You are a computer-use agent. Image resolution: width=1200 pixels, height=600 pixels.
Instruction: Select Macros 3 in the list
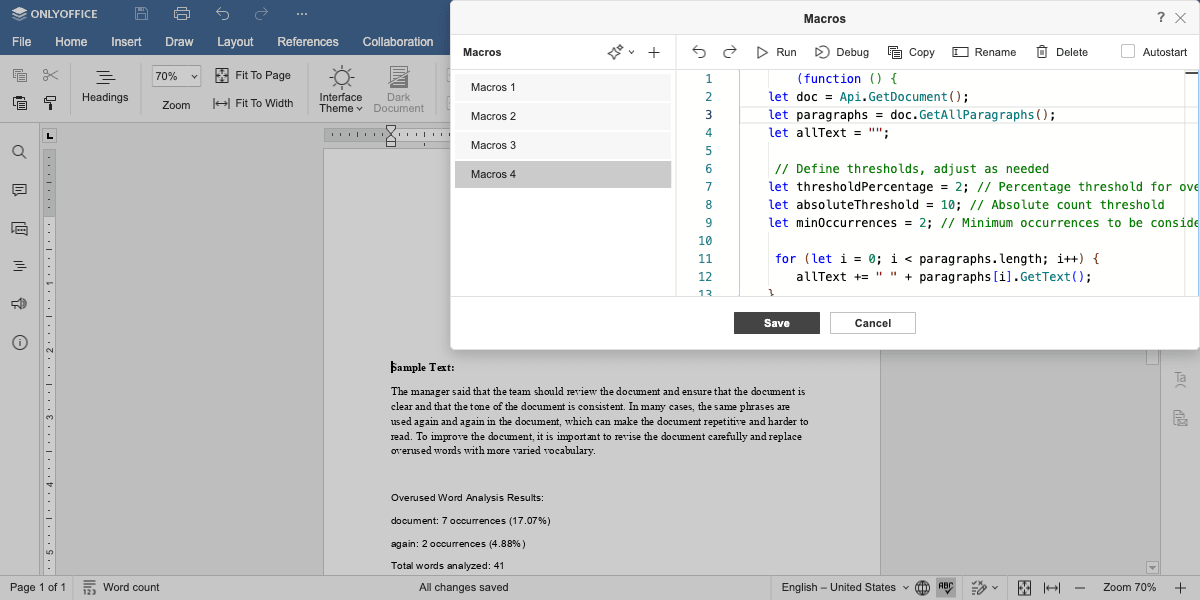[x=563, y=145]
